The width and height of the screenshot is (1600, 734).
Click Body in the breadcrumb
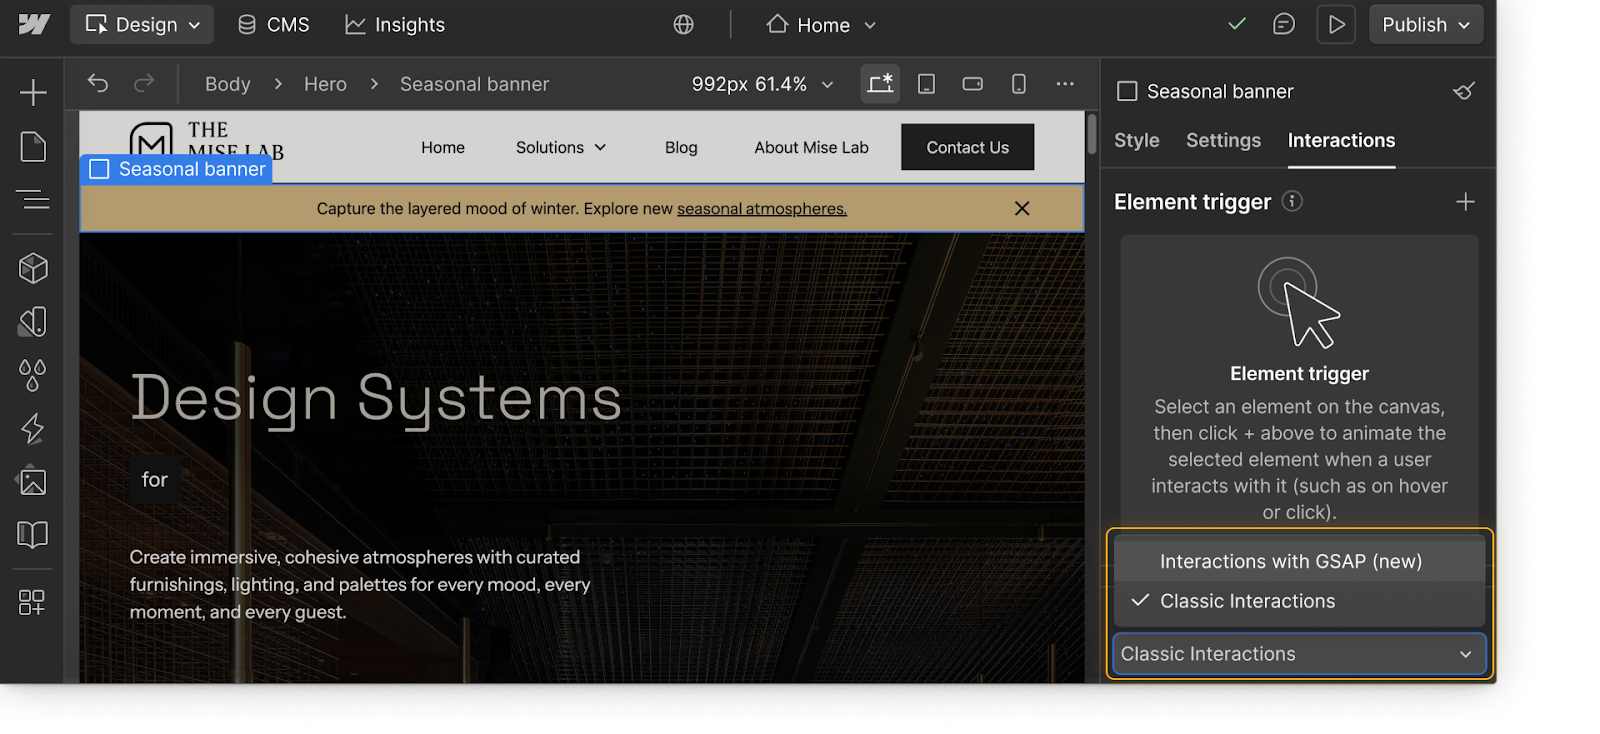pyautogui.click(x=228, y=84)
